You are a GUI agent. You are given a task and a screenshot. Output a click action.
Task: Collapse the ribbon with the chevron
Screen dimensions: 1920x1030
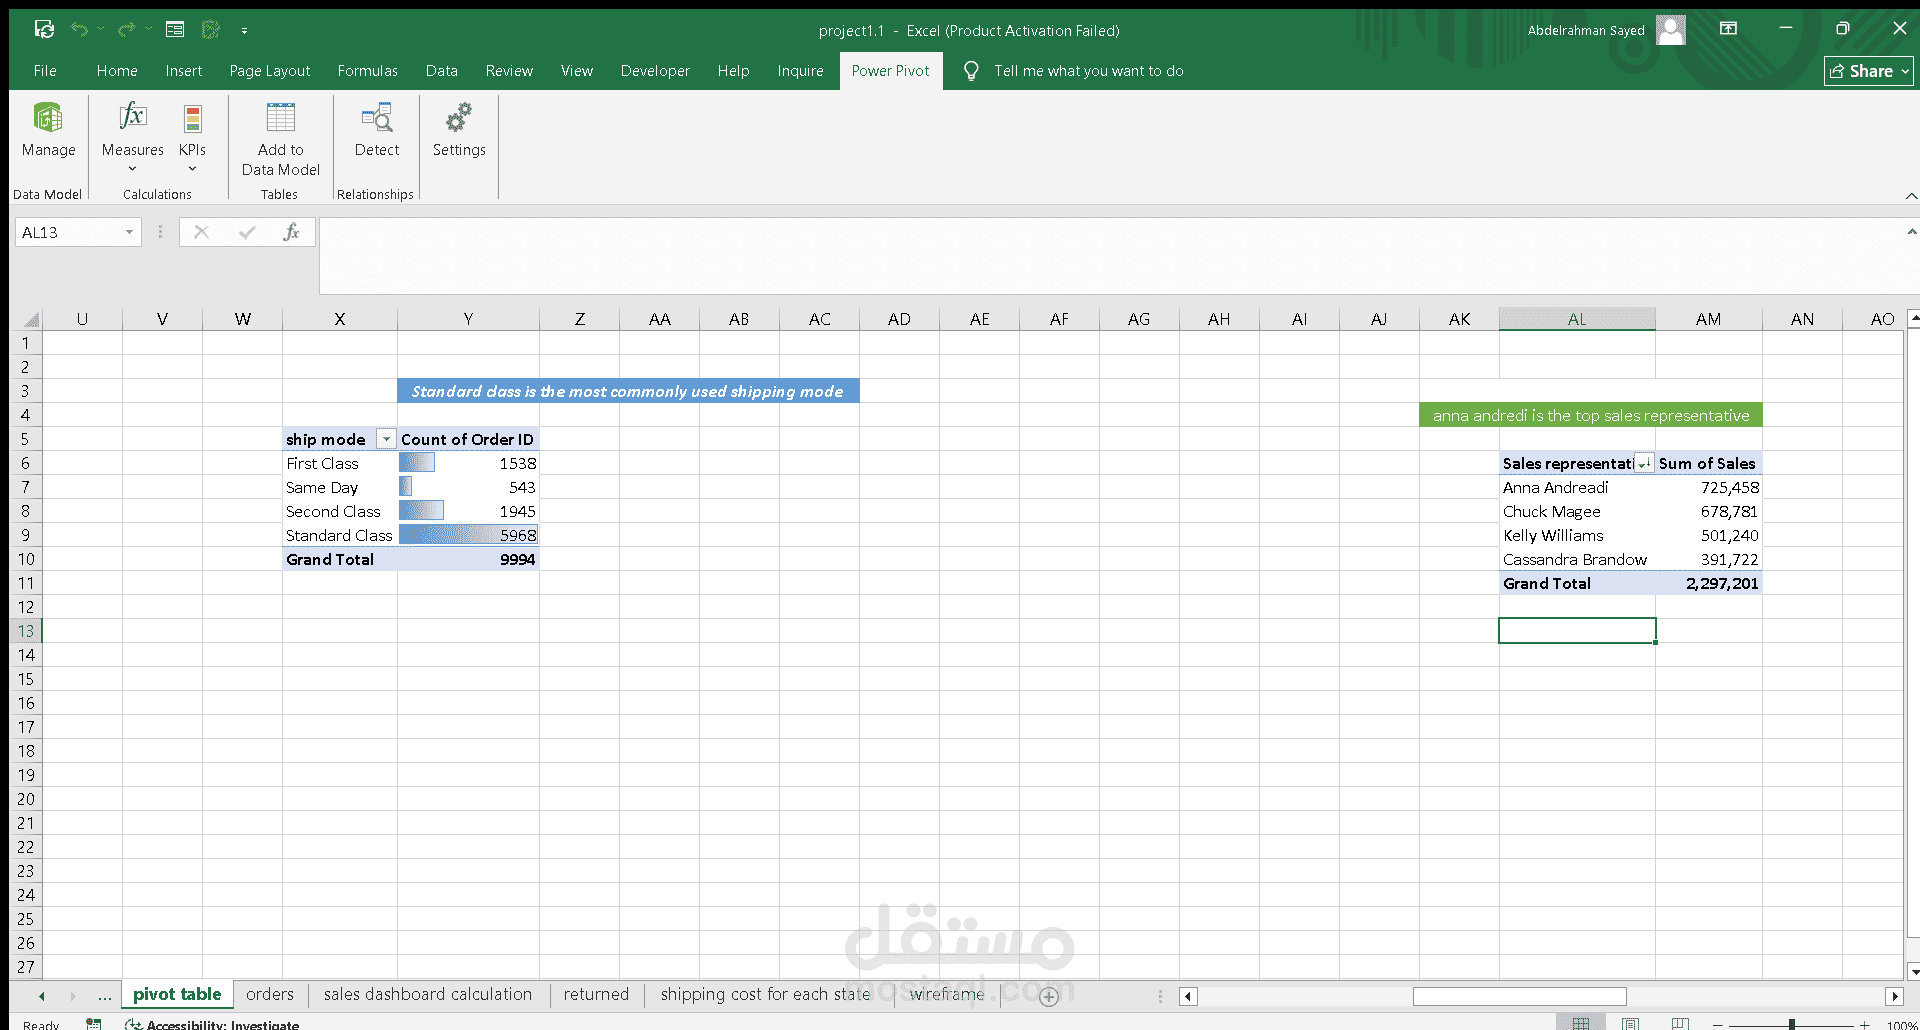coord(1911,195)
